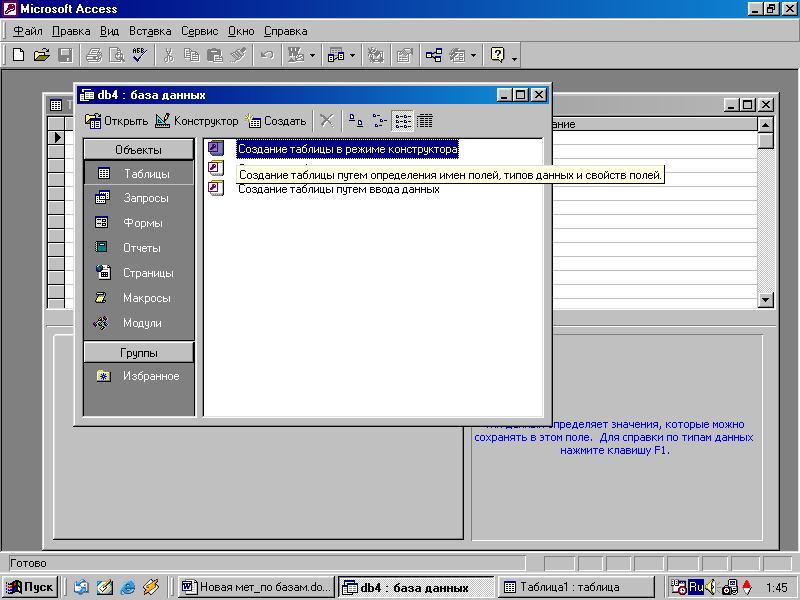800x600 pixels.
Task: Open the Сервис menu
Action: pos(199,32)
